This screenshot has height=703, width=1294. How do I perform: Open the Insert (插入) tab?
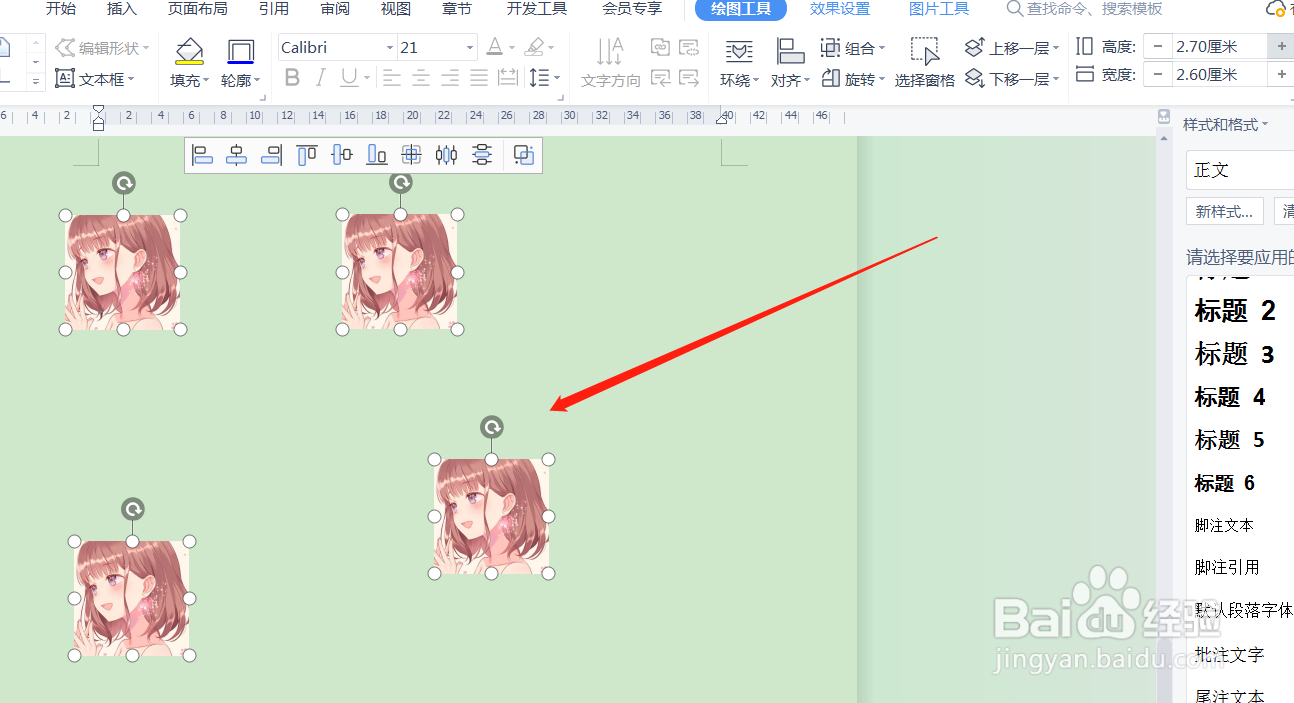(x=122, y=9)
